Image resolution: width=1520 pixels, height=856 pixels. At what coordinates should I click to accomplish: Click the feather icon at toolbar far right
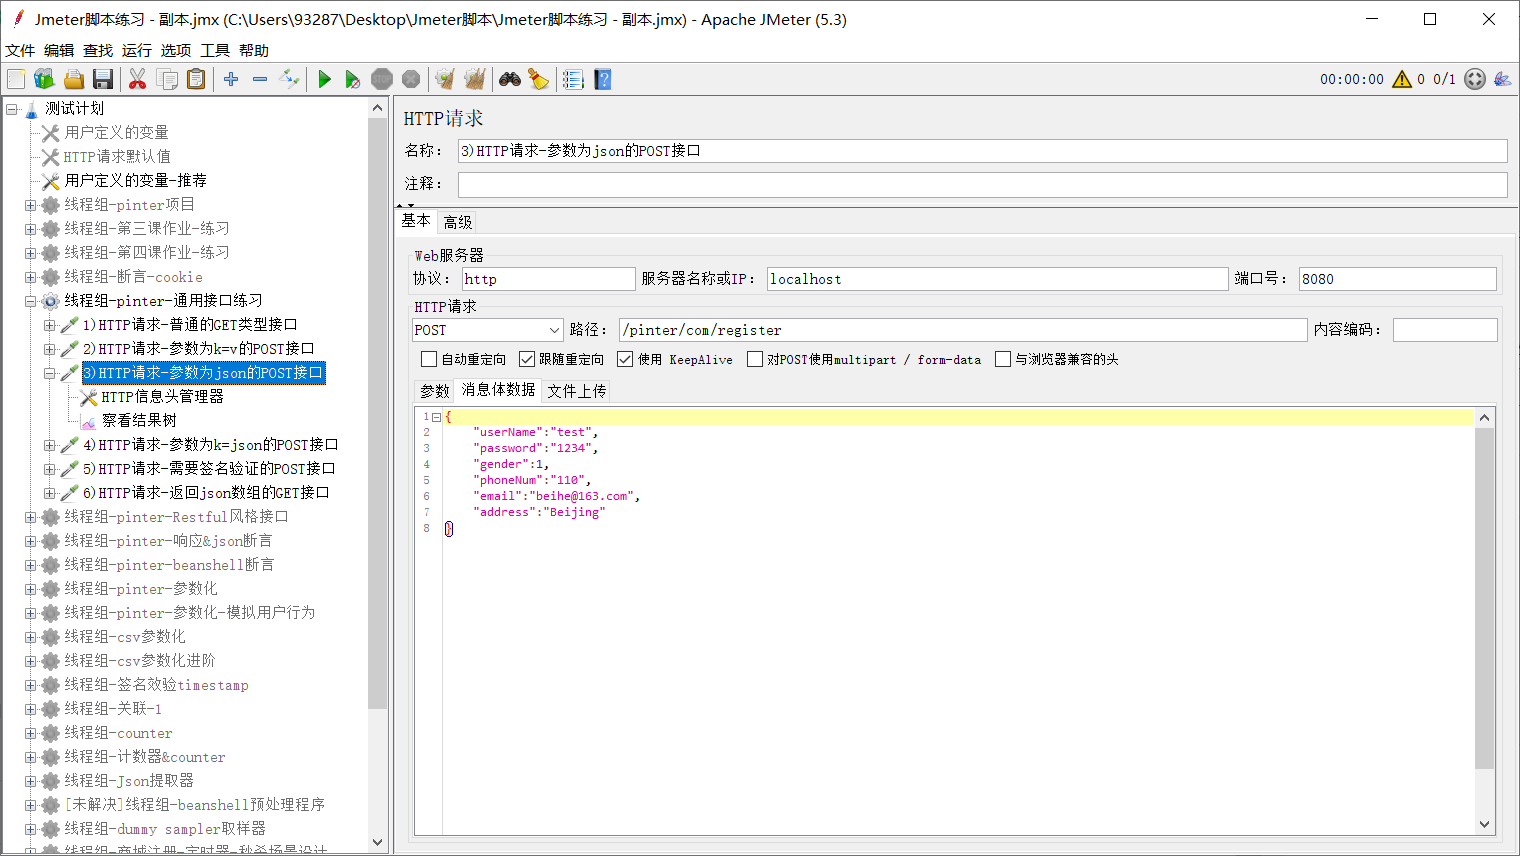point(1502,79)
